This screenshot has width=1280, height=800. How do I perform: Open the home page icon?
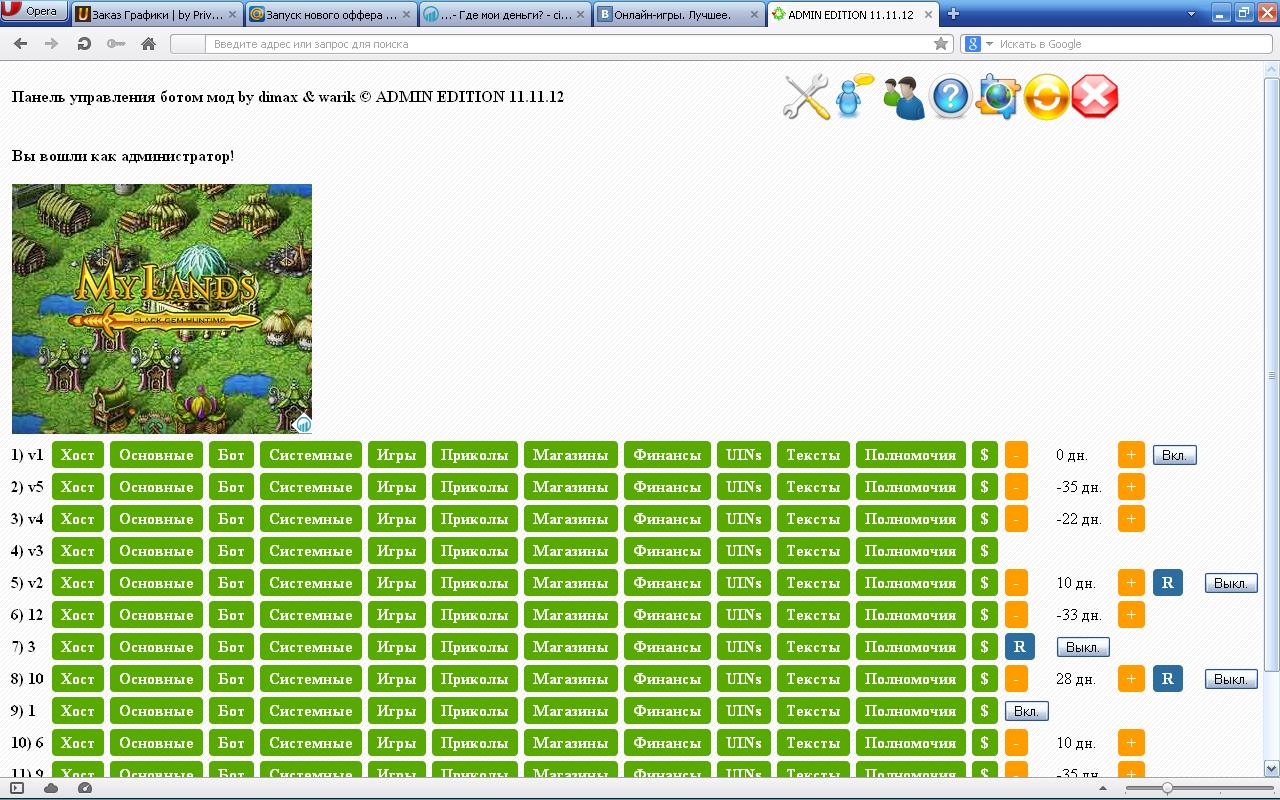click(x=148, y=44)
